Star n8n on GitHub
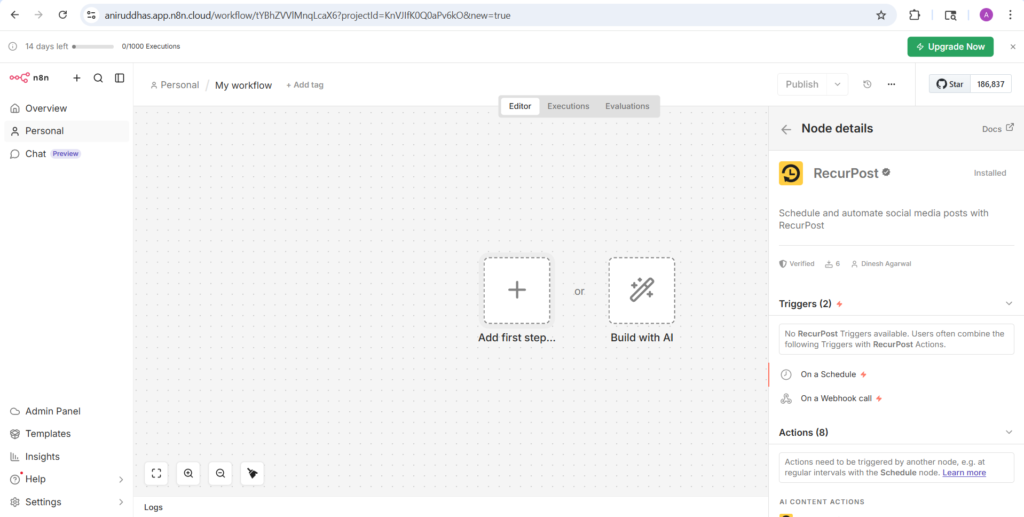The height and width of the screenshot is (517, 1024). (950, 84)
